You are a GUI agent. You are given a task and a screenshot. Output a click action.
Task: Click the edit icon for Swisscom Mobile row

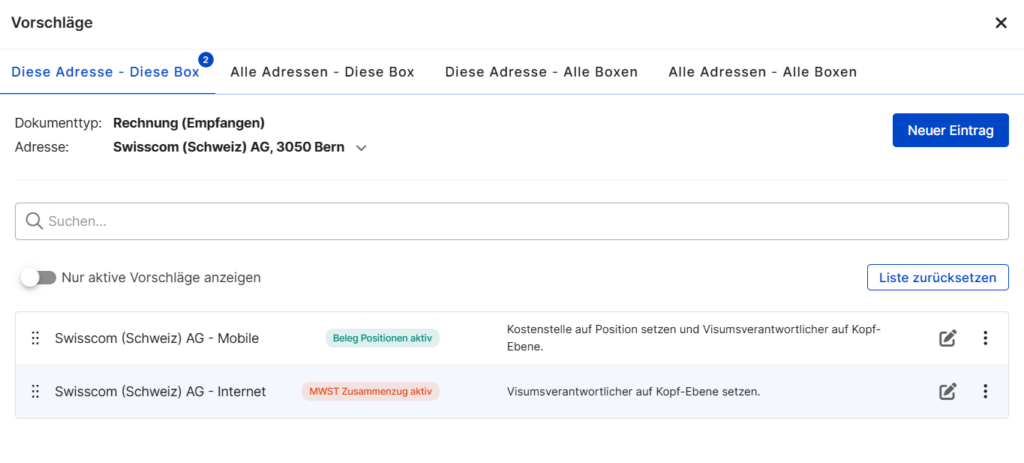coord(947,338)
